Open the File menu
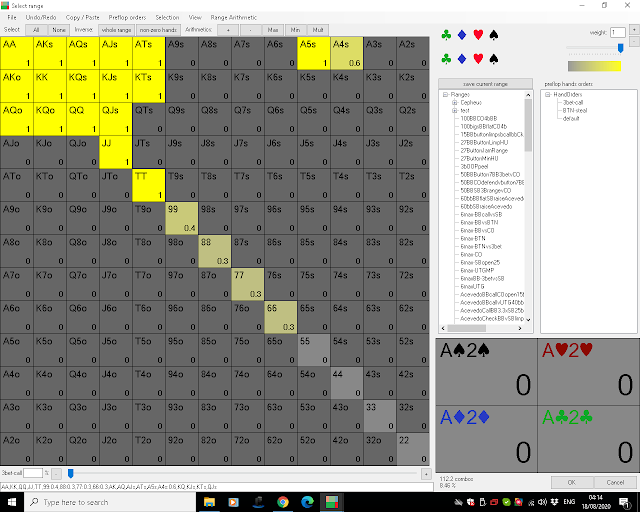 12,18
